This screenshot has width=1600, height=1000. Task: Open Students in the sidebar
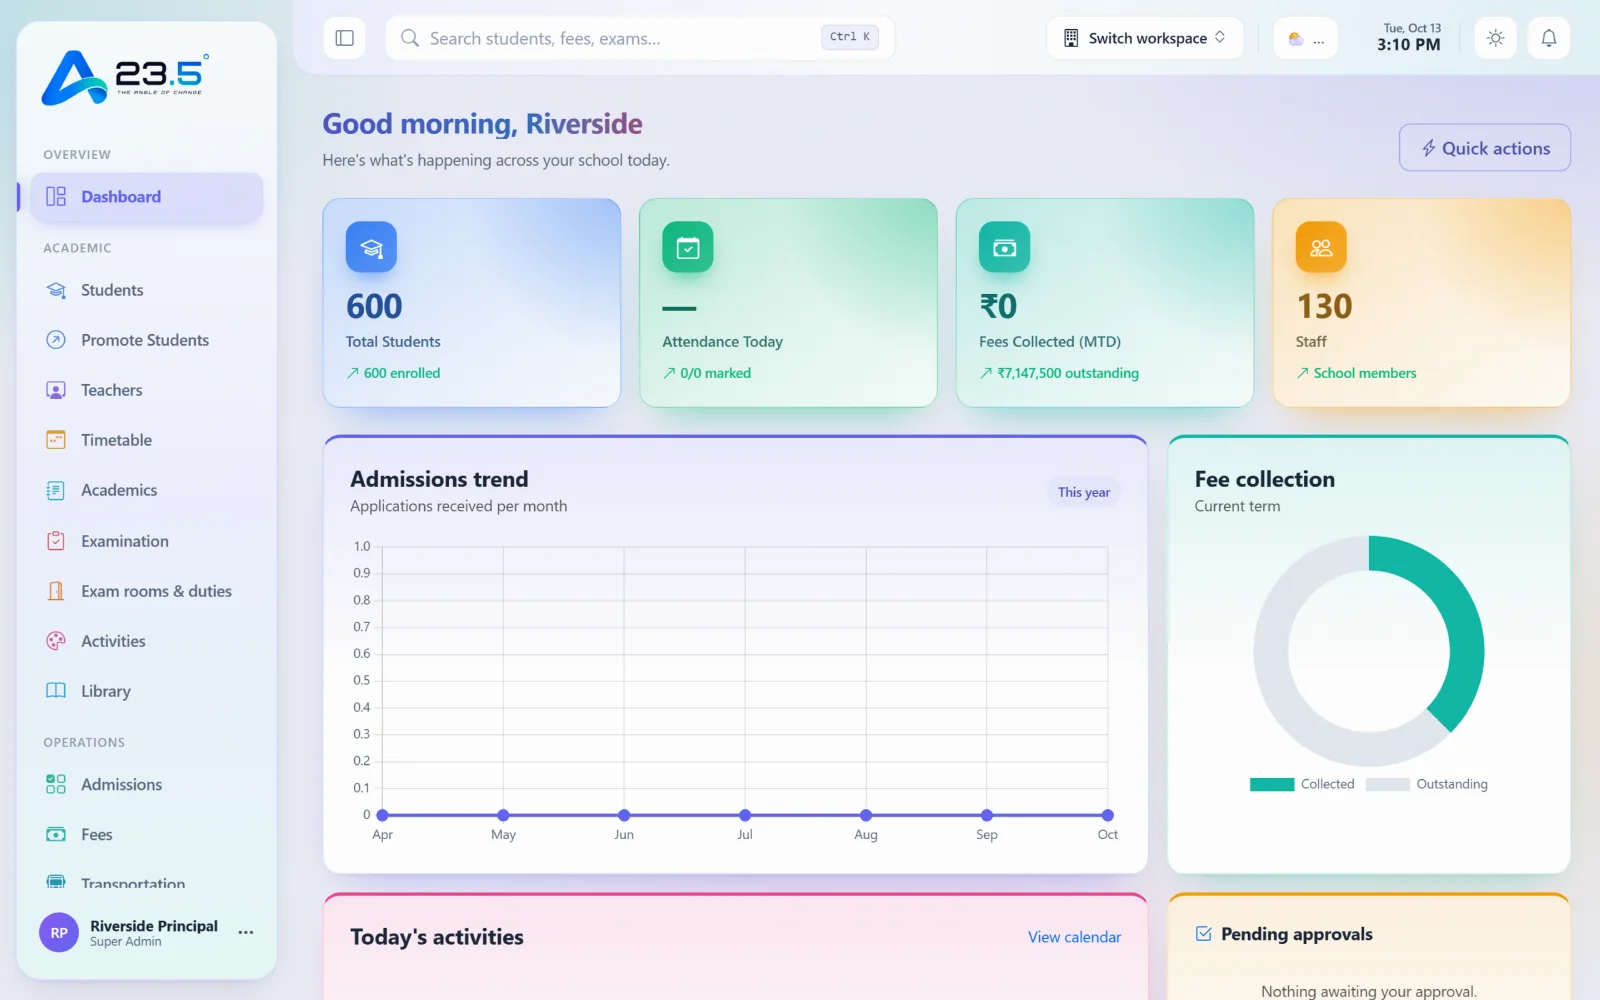pos(146,290)
